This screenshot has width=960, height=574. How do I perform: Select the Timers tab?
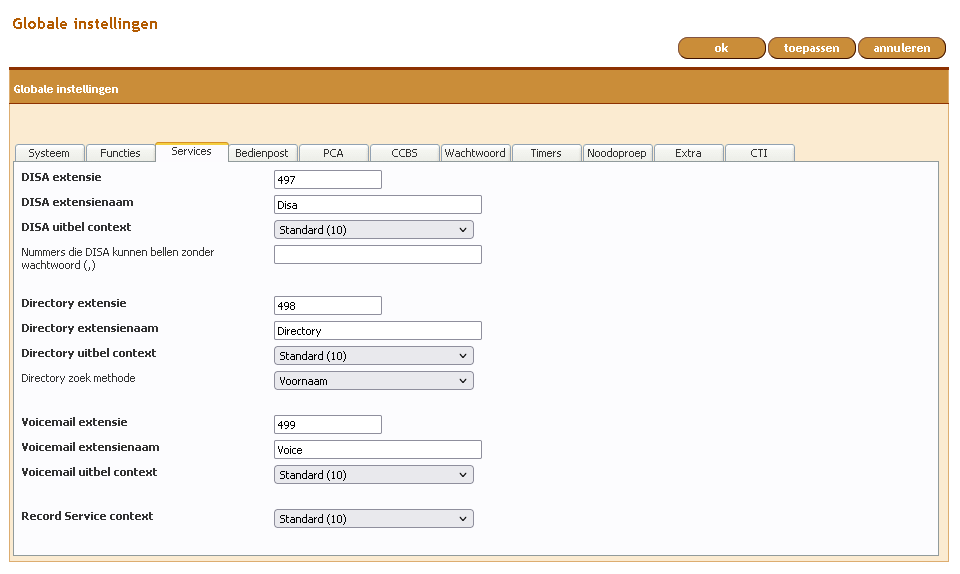click(546, 153)
